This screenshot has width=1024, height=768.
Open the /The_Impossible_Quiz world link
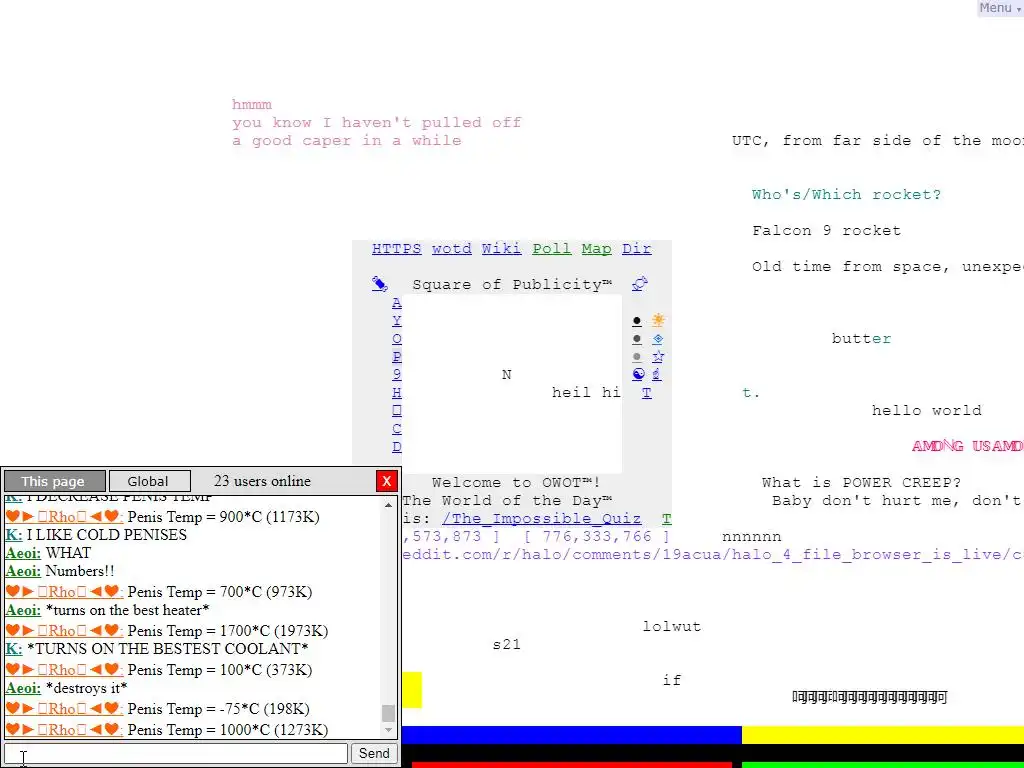click(541, 519)
